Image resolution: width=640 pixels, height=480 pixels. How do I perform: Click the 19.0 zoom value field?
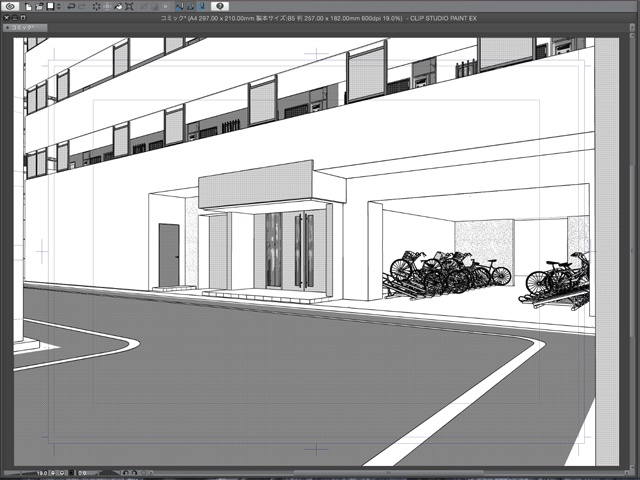click(x=42, y=473)
